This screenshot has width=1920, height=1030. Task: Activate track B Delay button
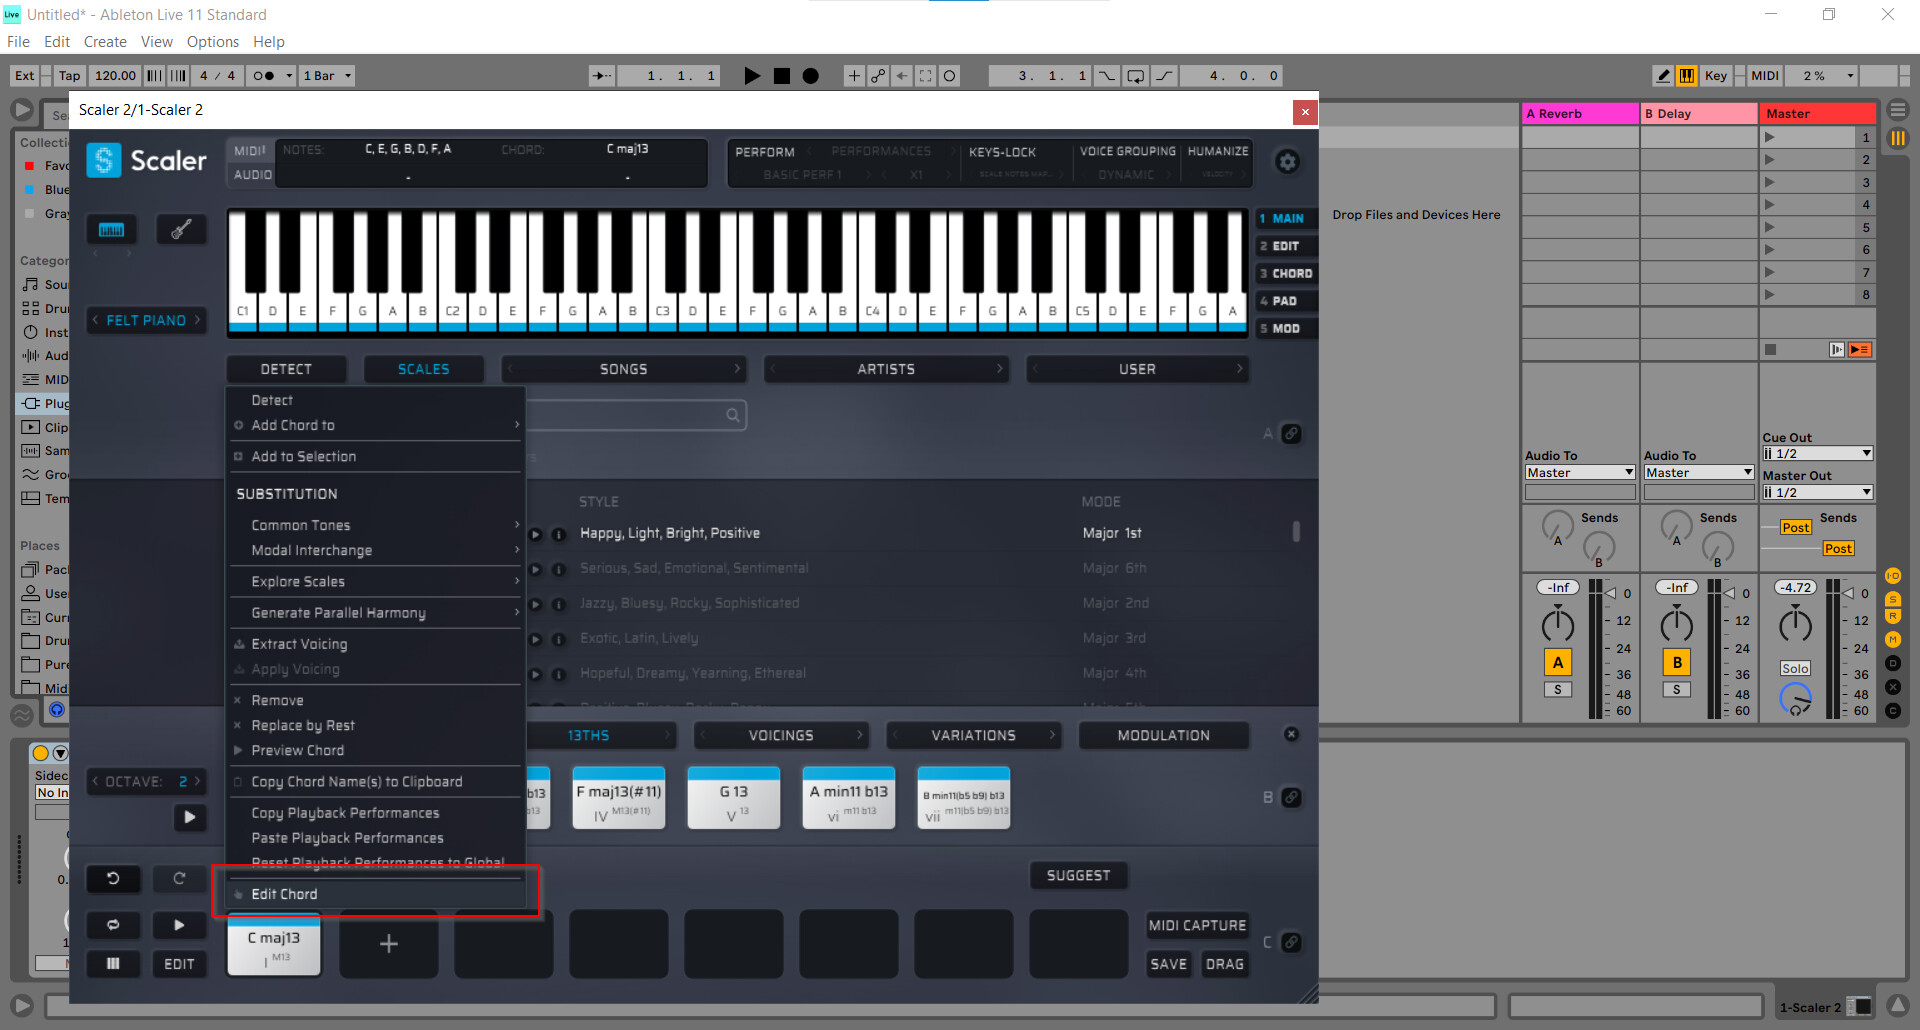point(1677,662)
